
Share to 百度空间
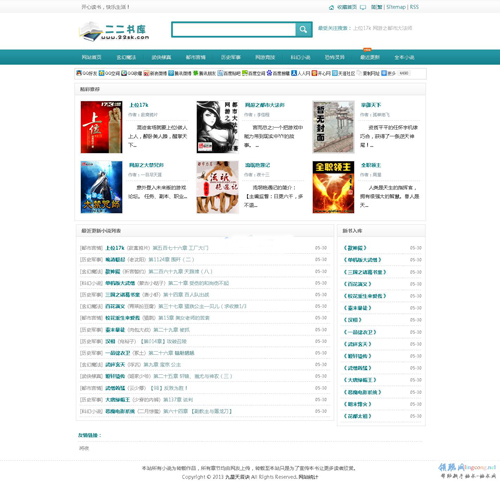[254, 73]
